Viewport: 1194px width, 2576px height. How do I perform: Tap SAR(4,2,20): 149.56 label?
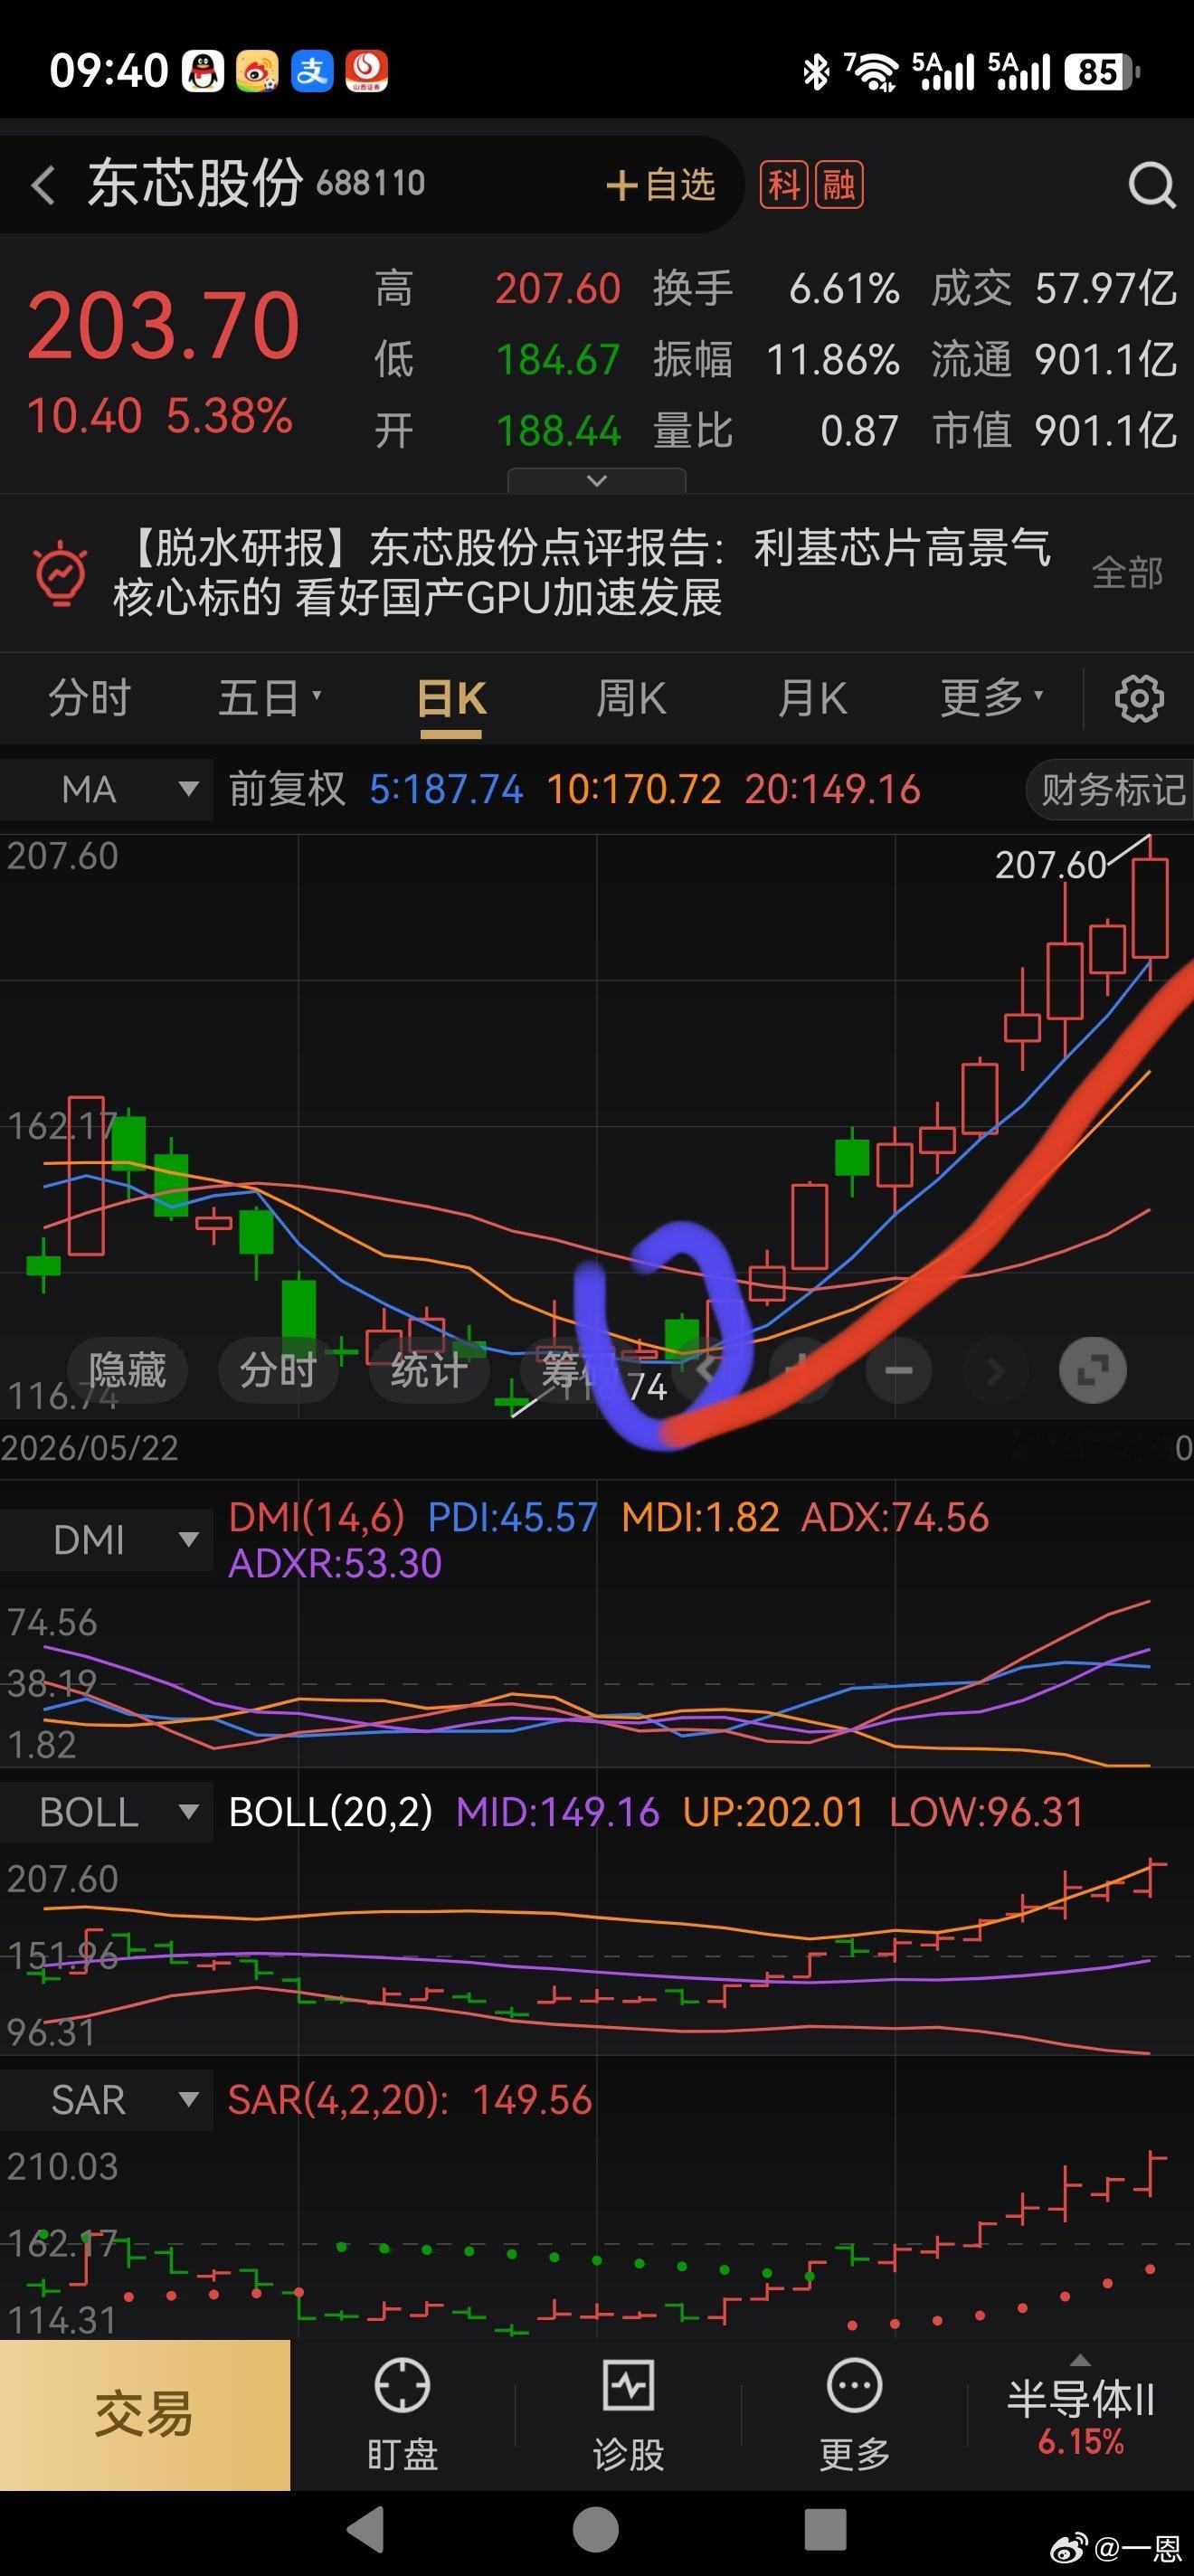[x=410, y=2100]
